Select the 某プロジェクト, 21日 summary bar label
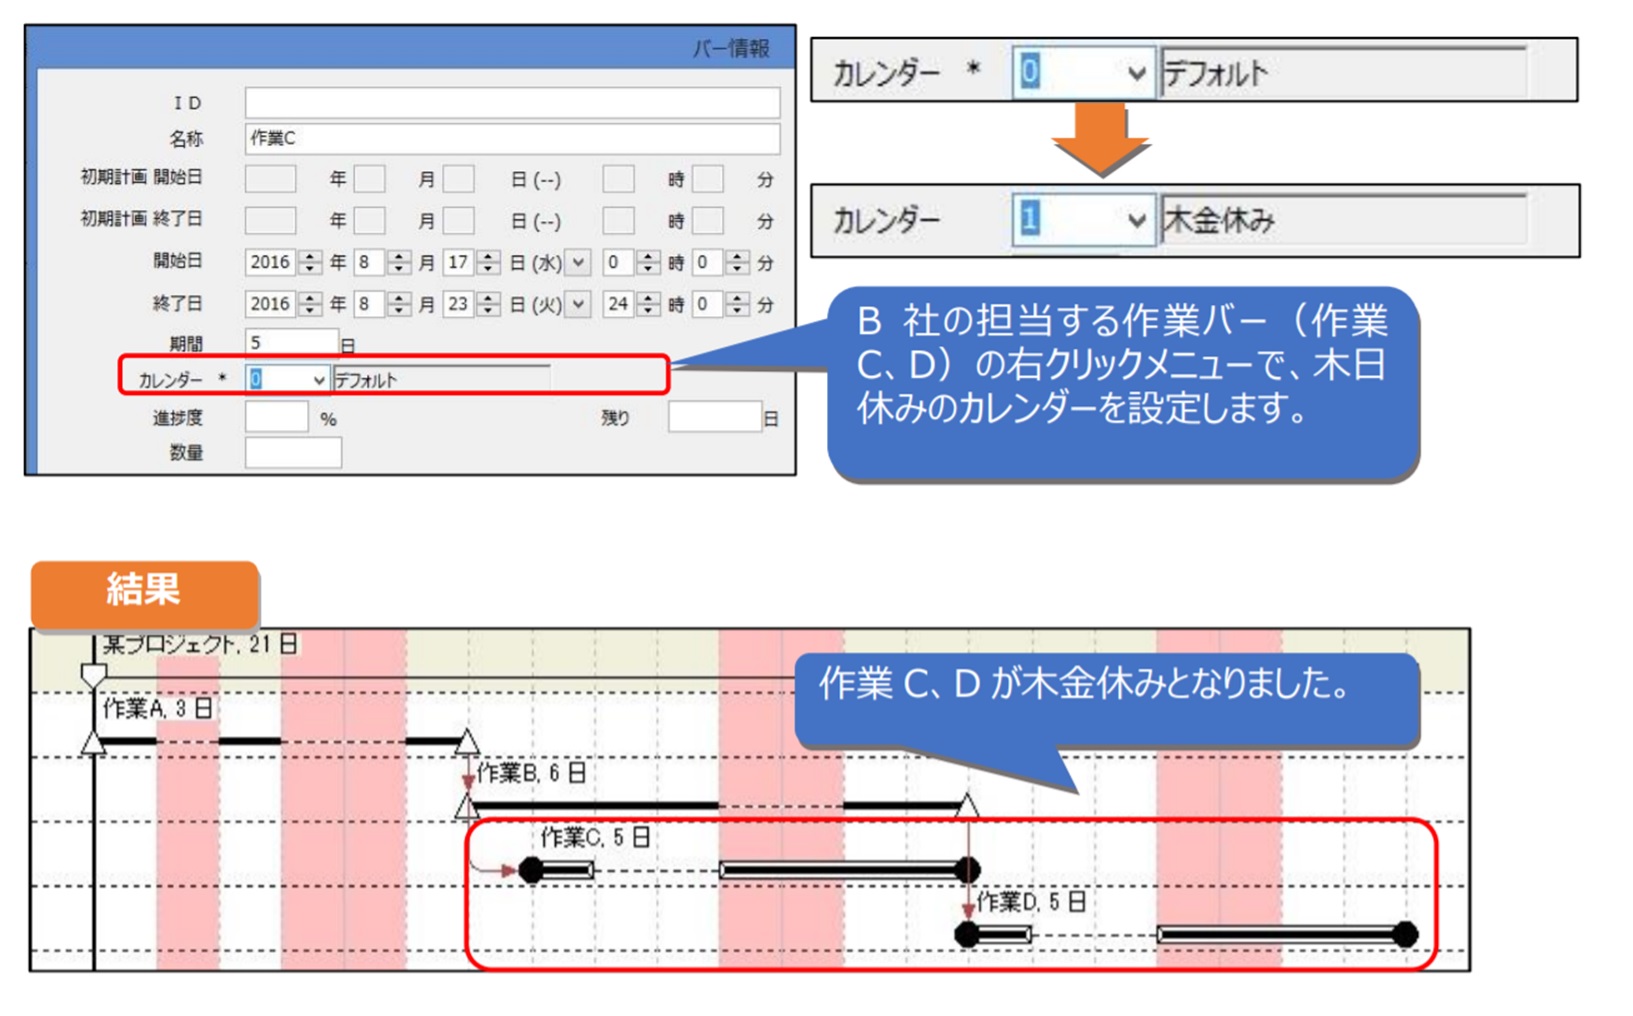The width and height of the screenshot is (1633, 1016). [x=199, y=643]
